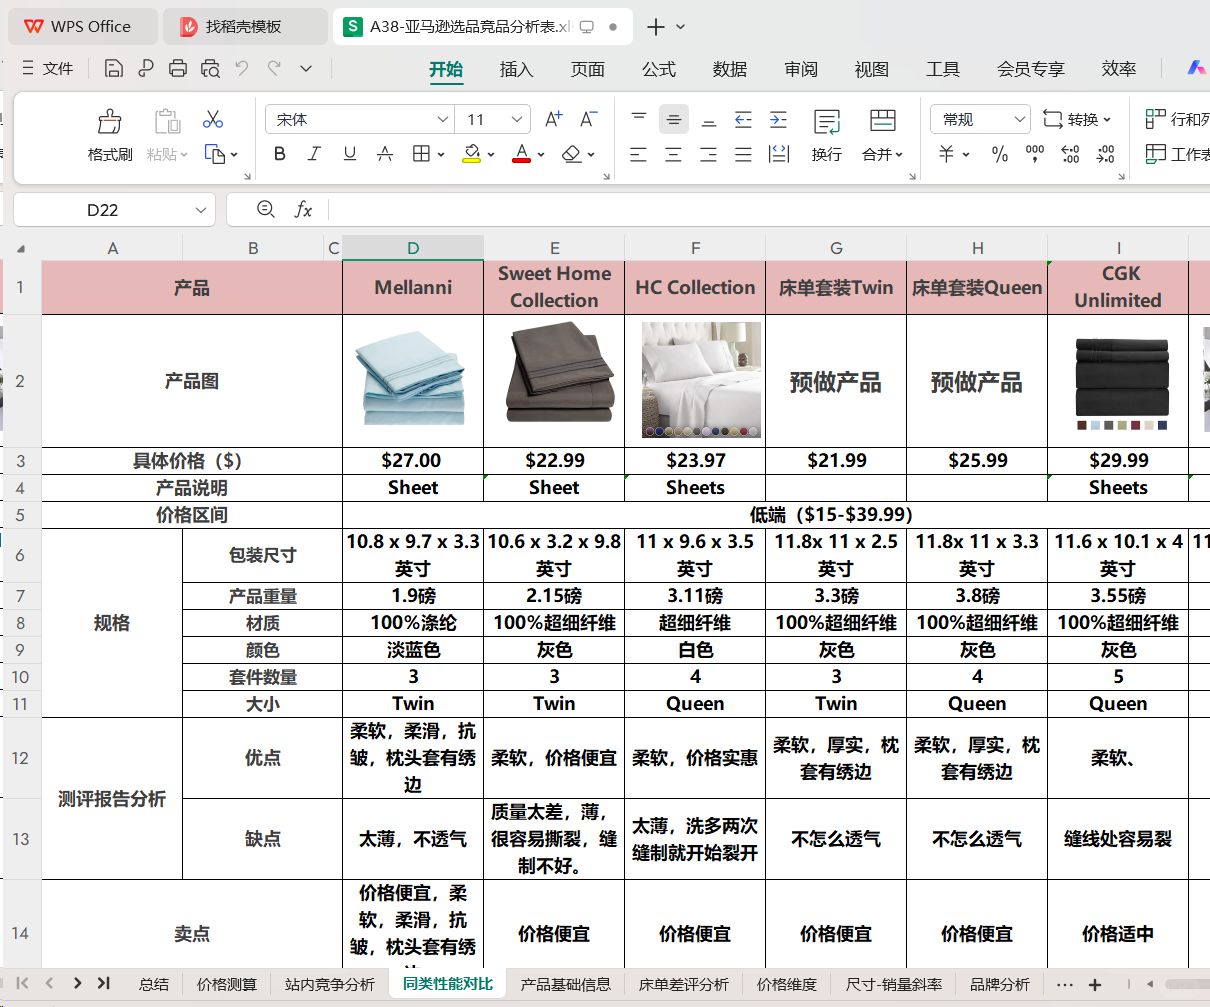Click the Cut scissors icon
Image resolution: width=1210 pixels, height=1007 pixels.
click(213, 119)
